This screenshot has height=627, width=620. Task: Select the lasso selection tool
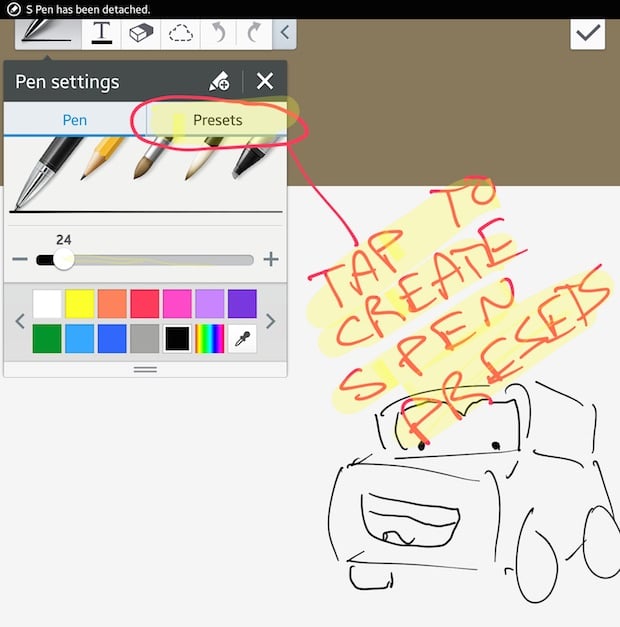click(181, 32)
